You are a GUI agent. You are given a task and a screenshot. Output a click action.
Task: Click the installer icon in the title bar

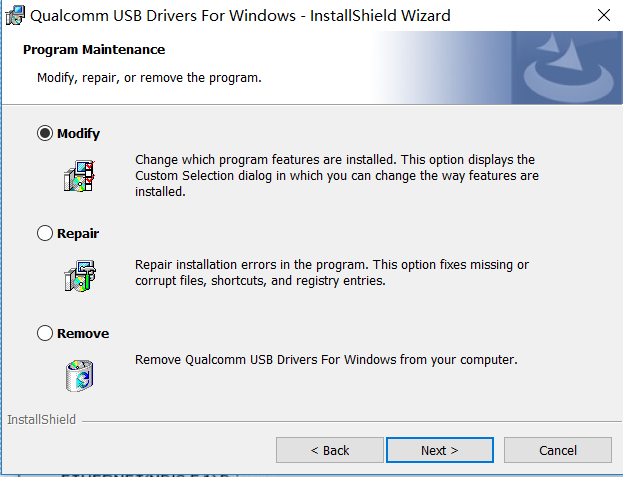15,15
